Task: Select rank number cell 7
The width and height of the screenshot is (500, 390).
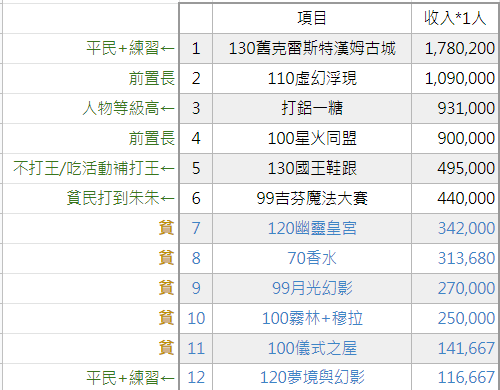Action: [x=196, y=228]
